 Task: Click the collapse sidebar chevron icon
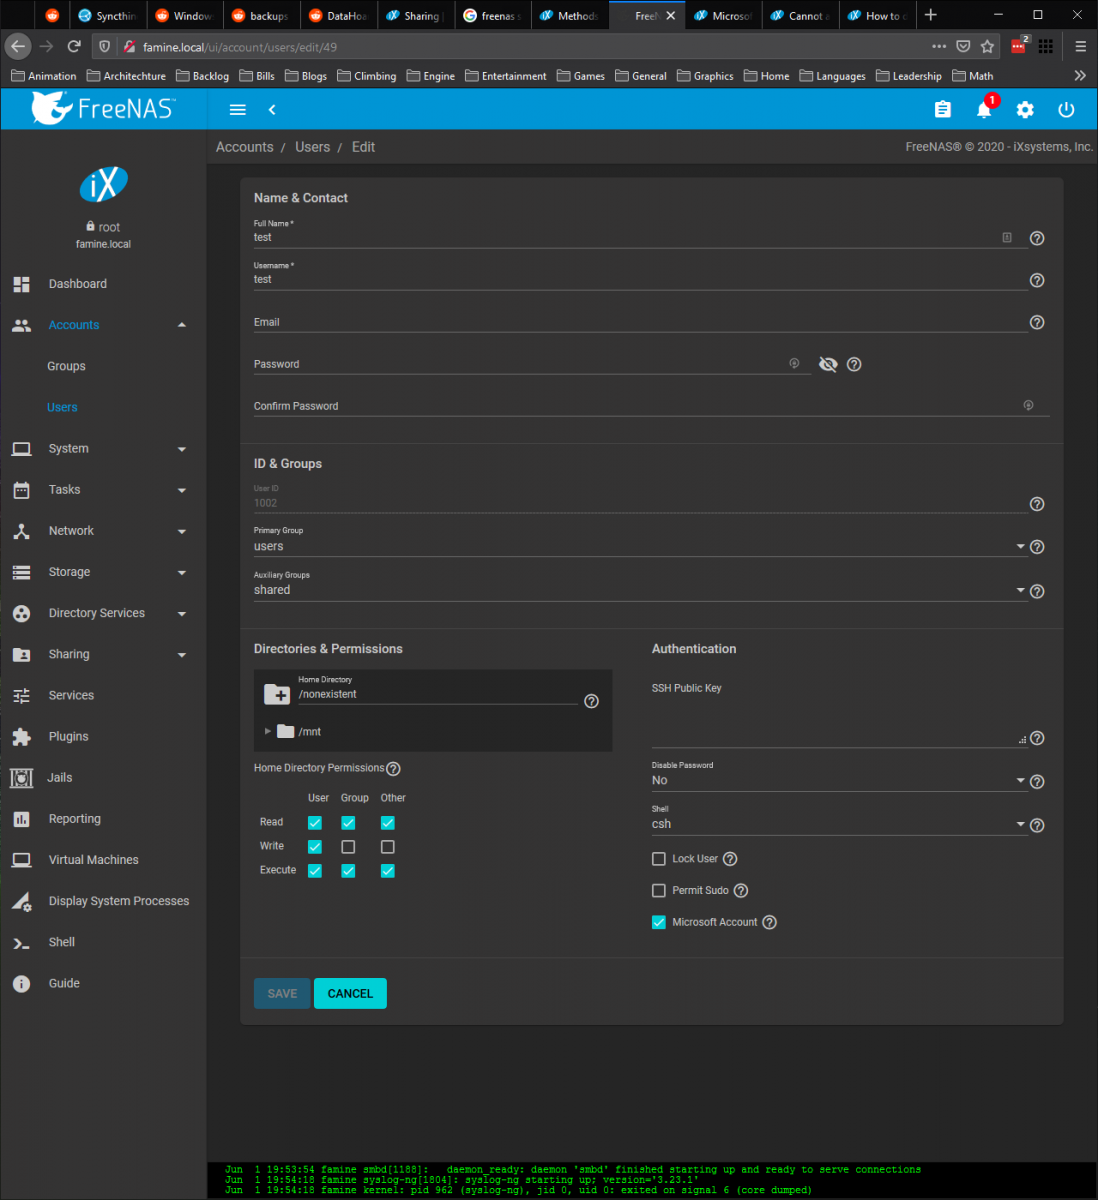(272, 110)
